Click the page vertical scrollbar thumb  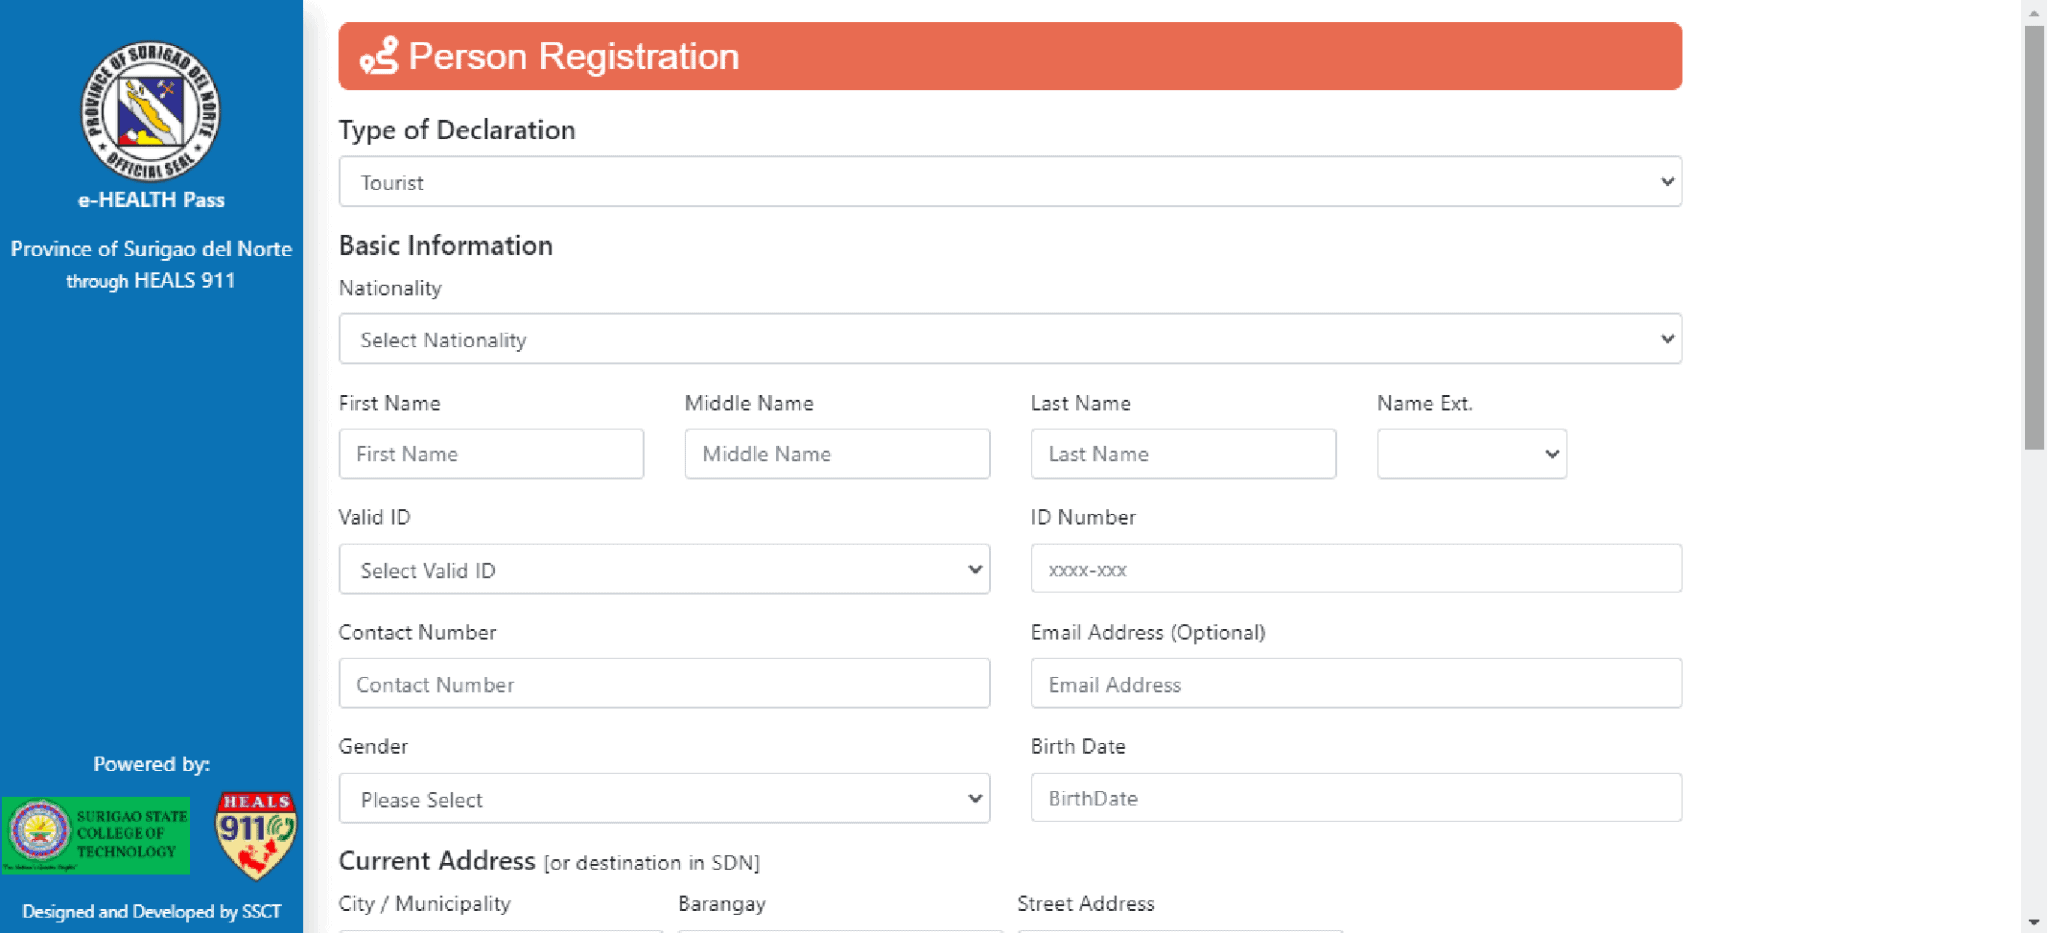tap(2034, 238)
